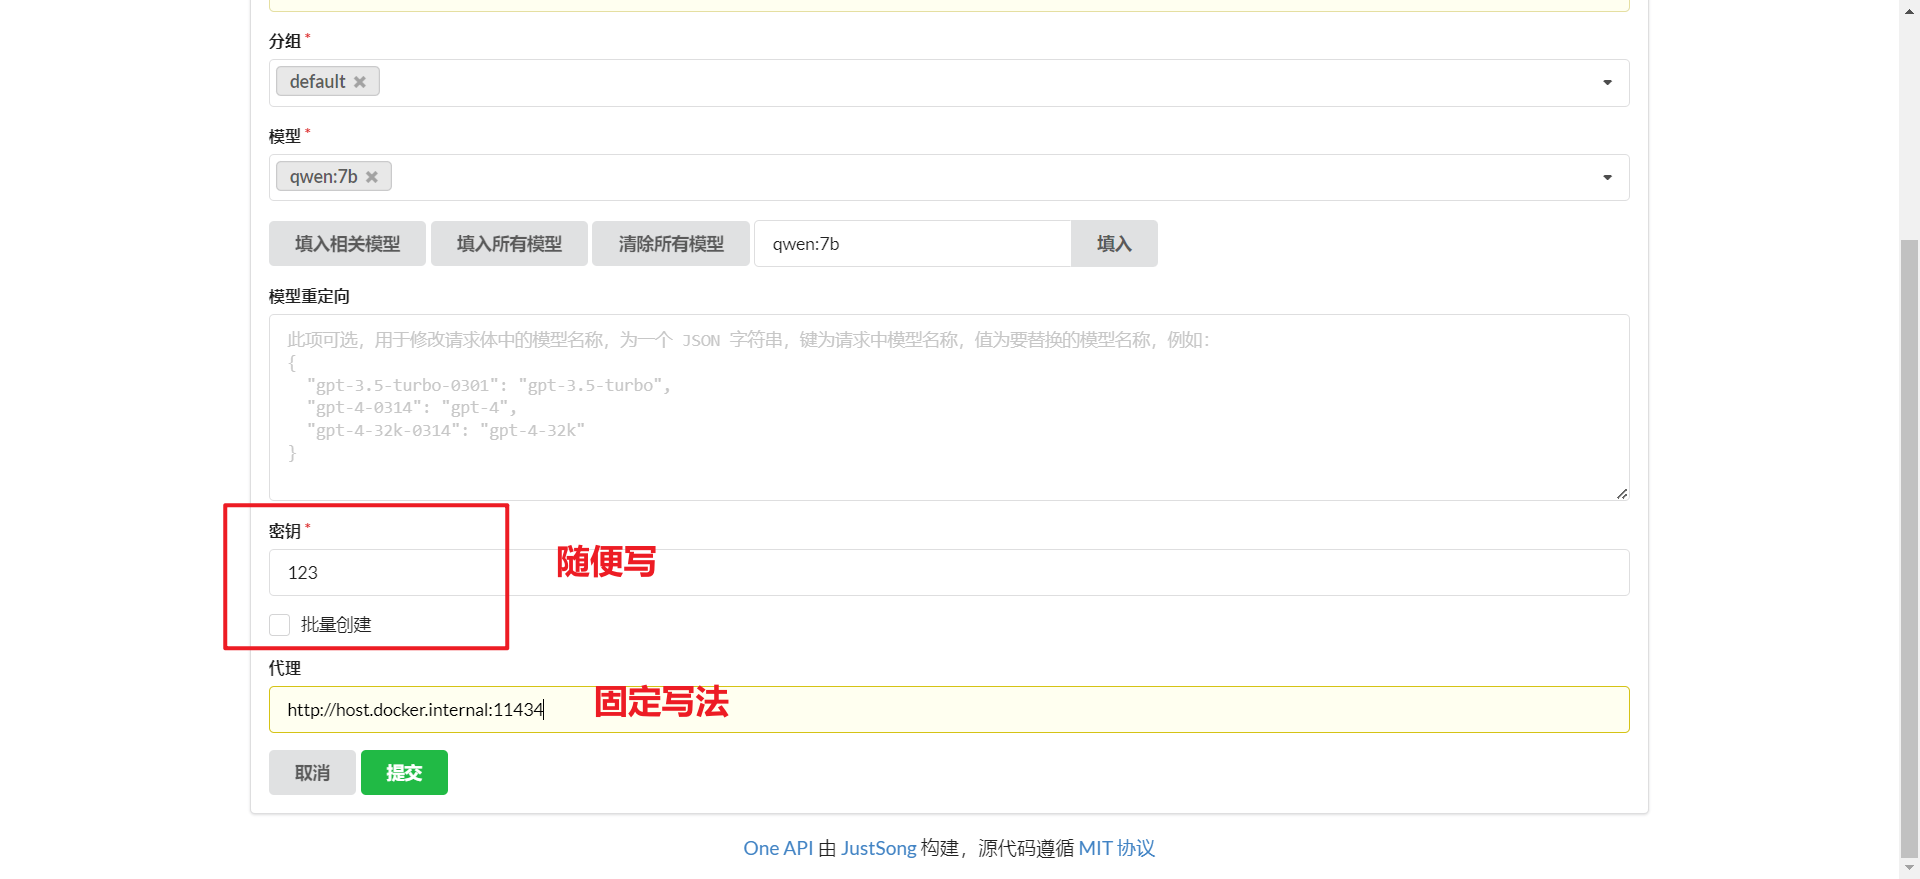Click the 填入 button beside the model input

point(1114,244)
